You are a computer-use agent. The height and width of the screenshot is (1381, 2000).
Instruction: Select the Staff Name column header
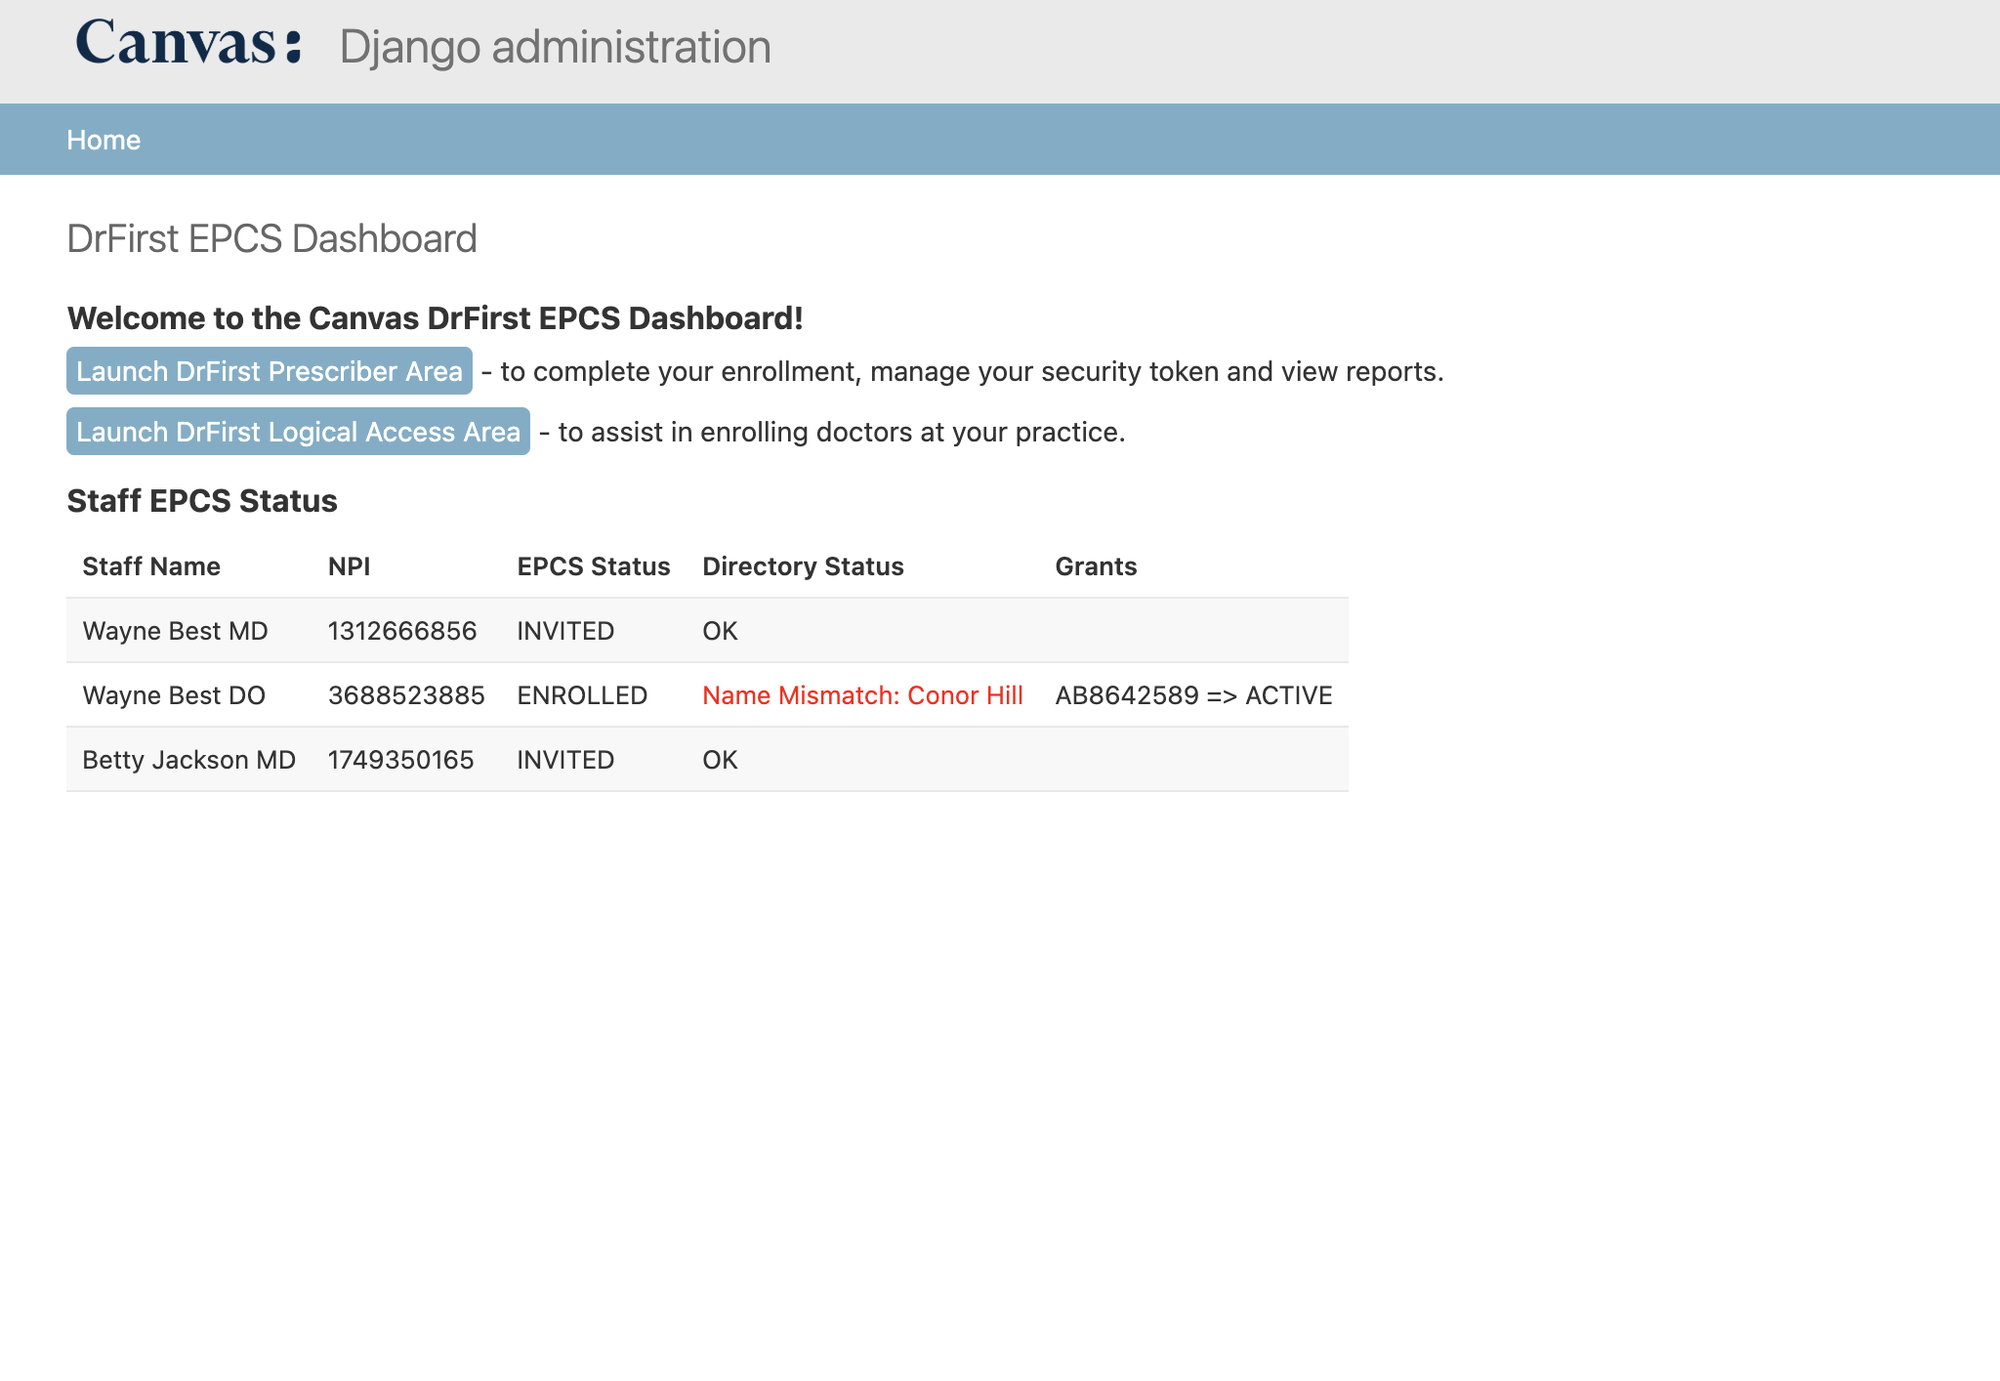click(151, 566)
